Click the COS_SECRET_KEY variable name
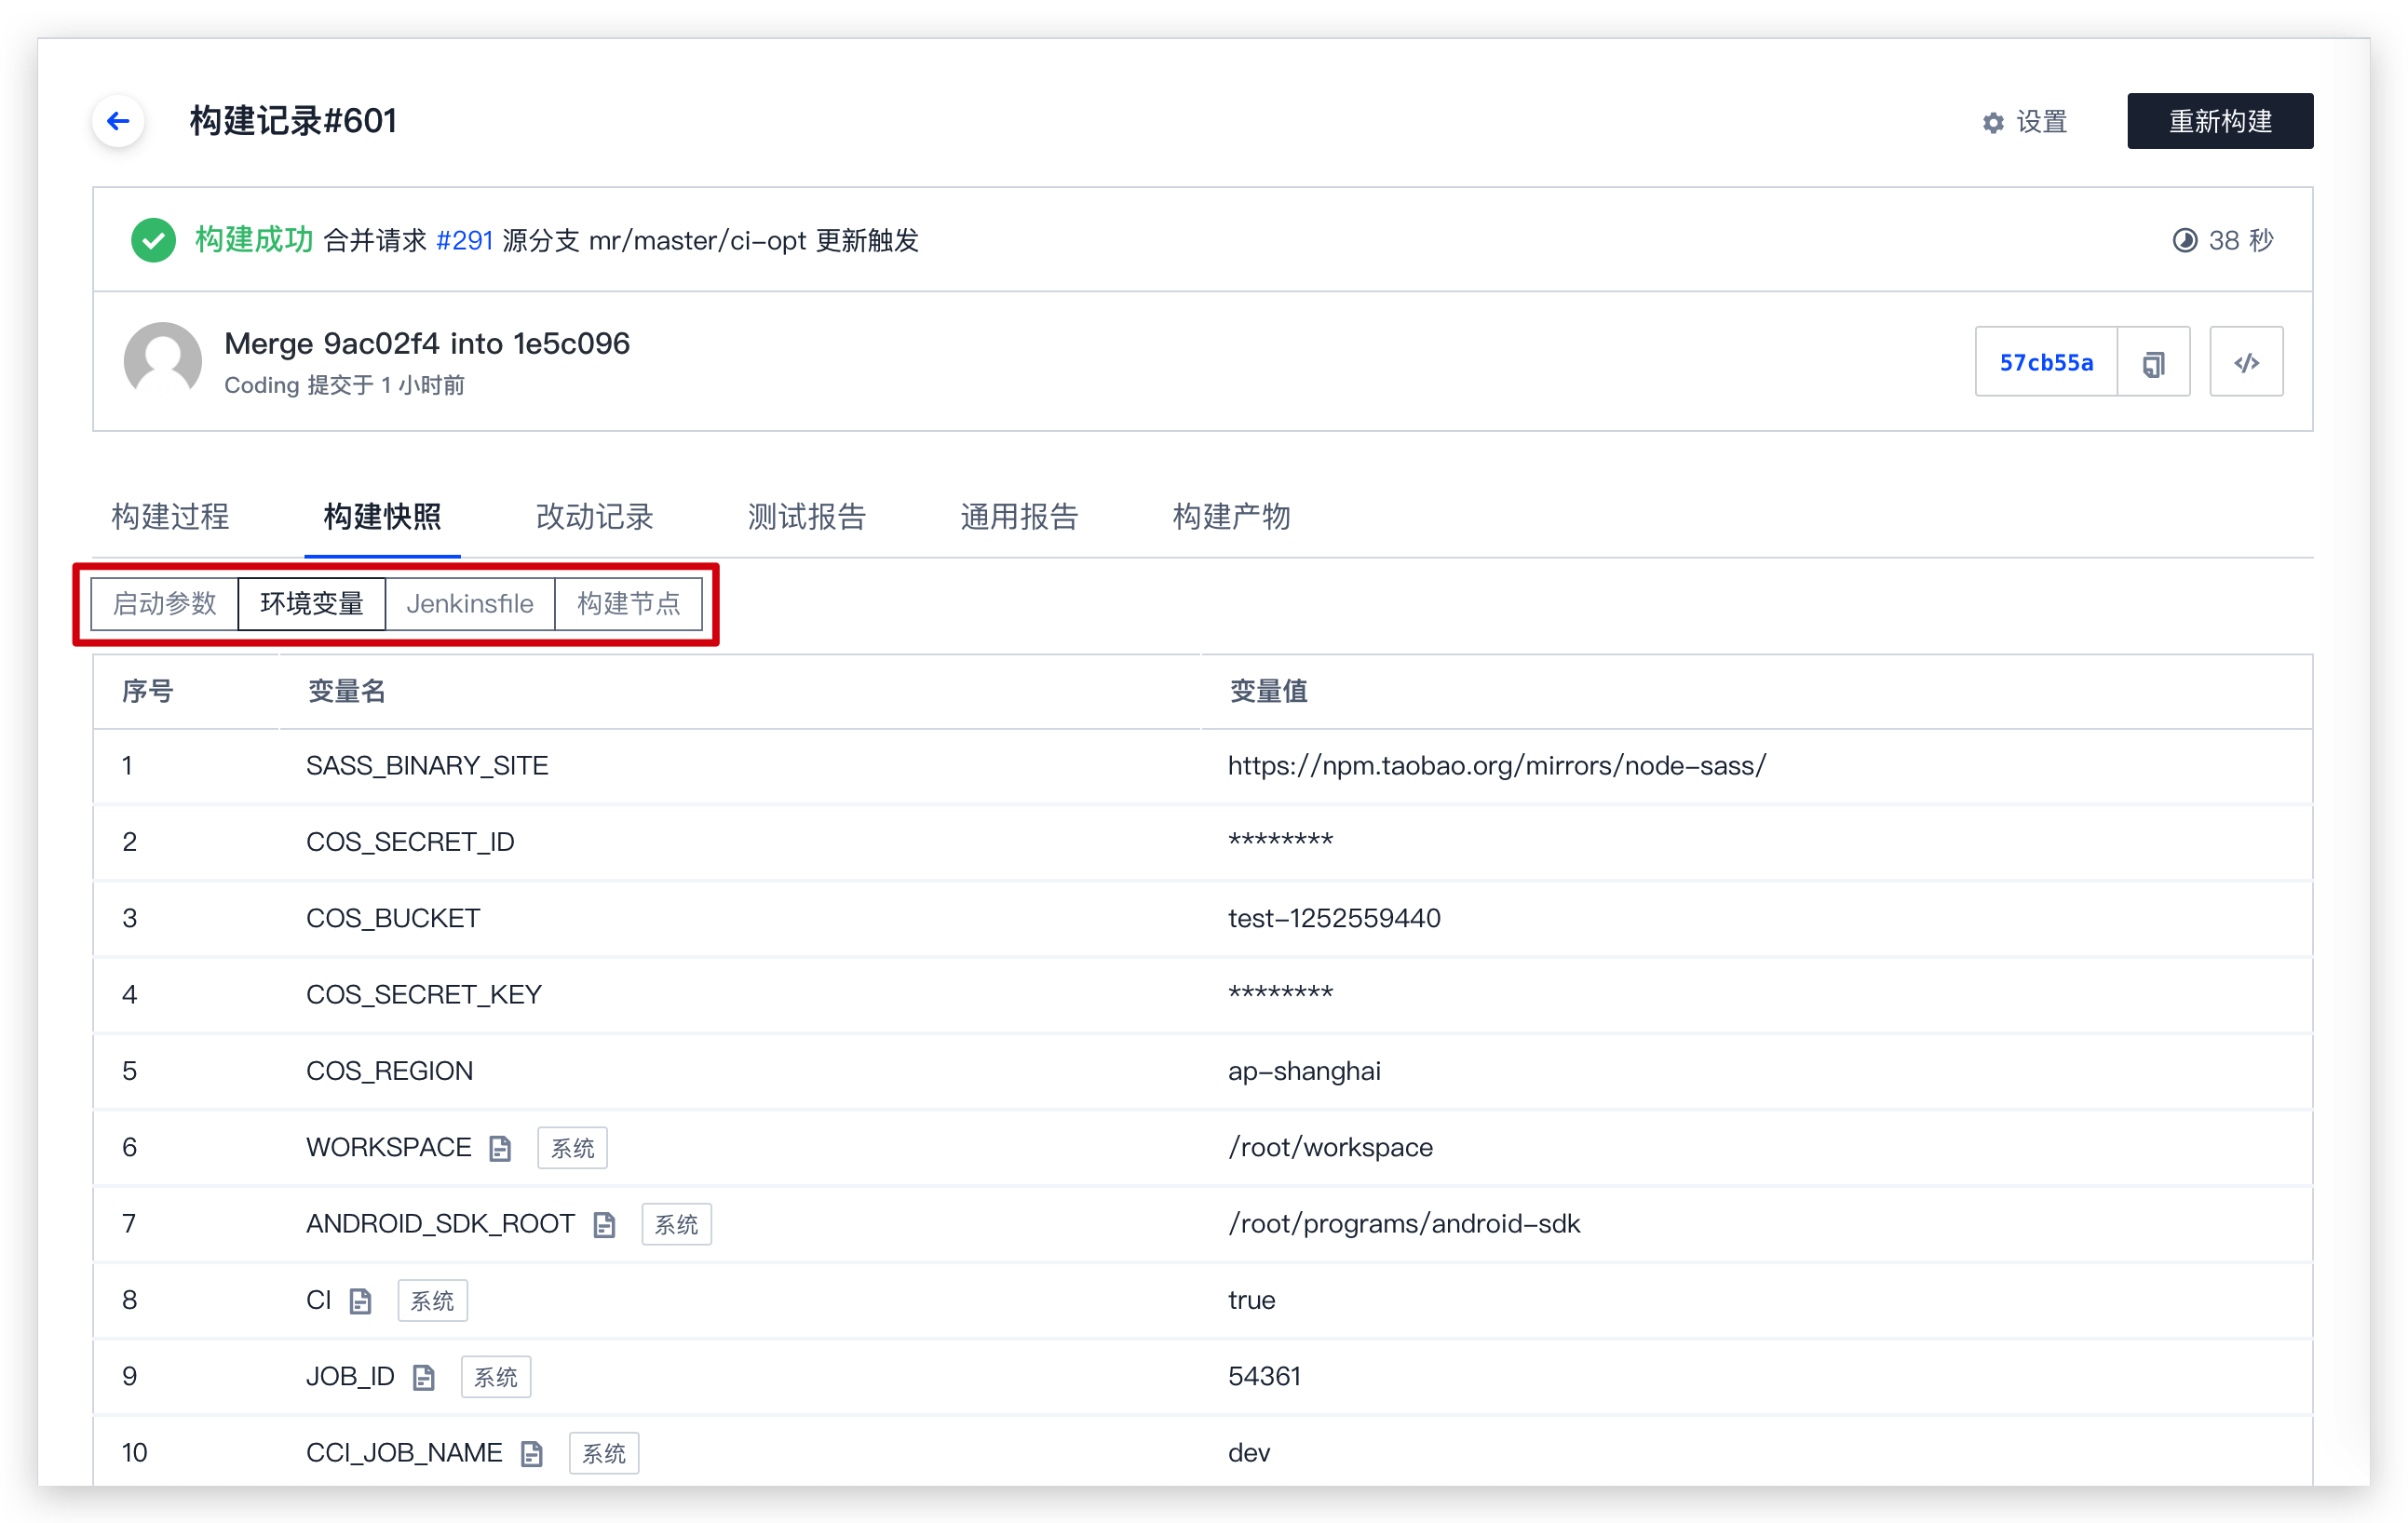The image size is (2408, 1523). 424,994
